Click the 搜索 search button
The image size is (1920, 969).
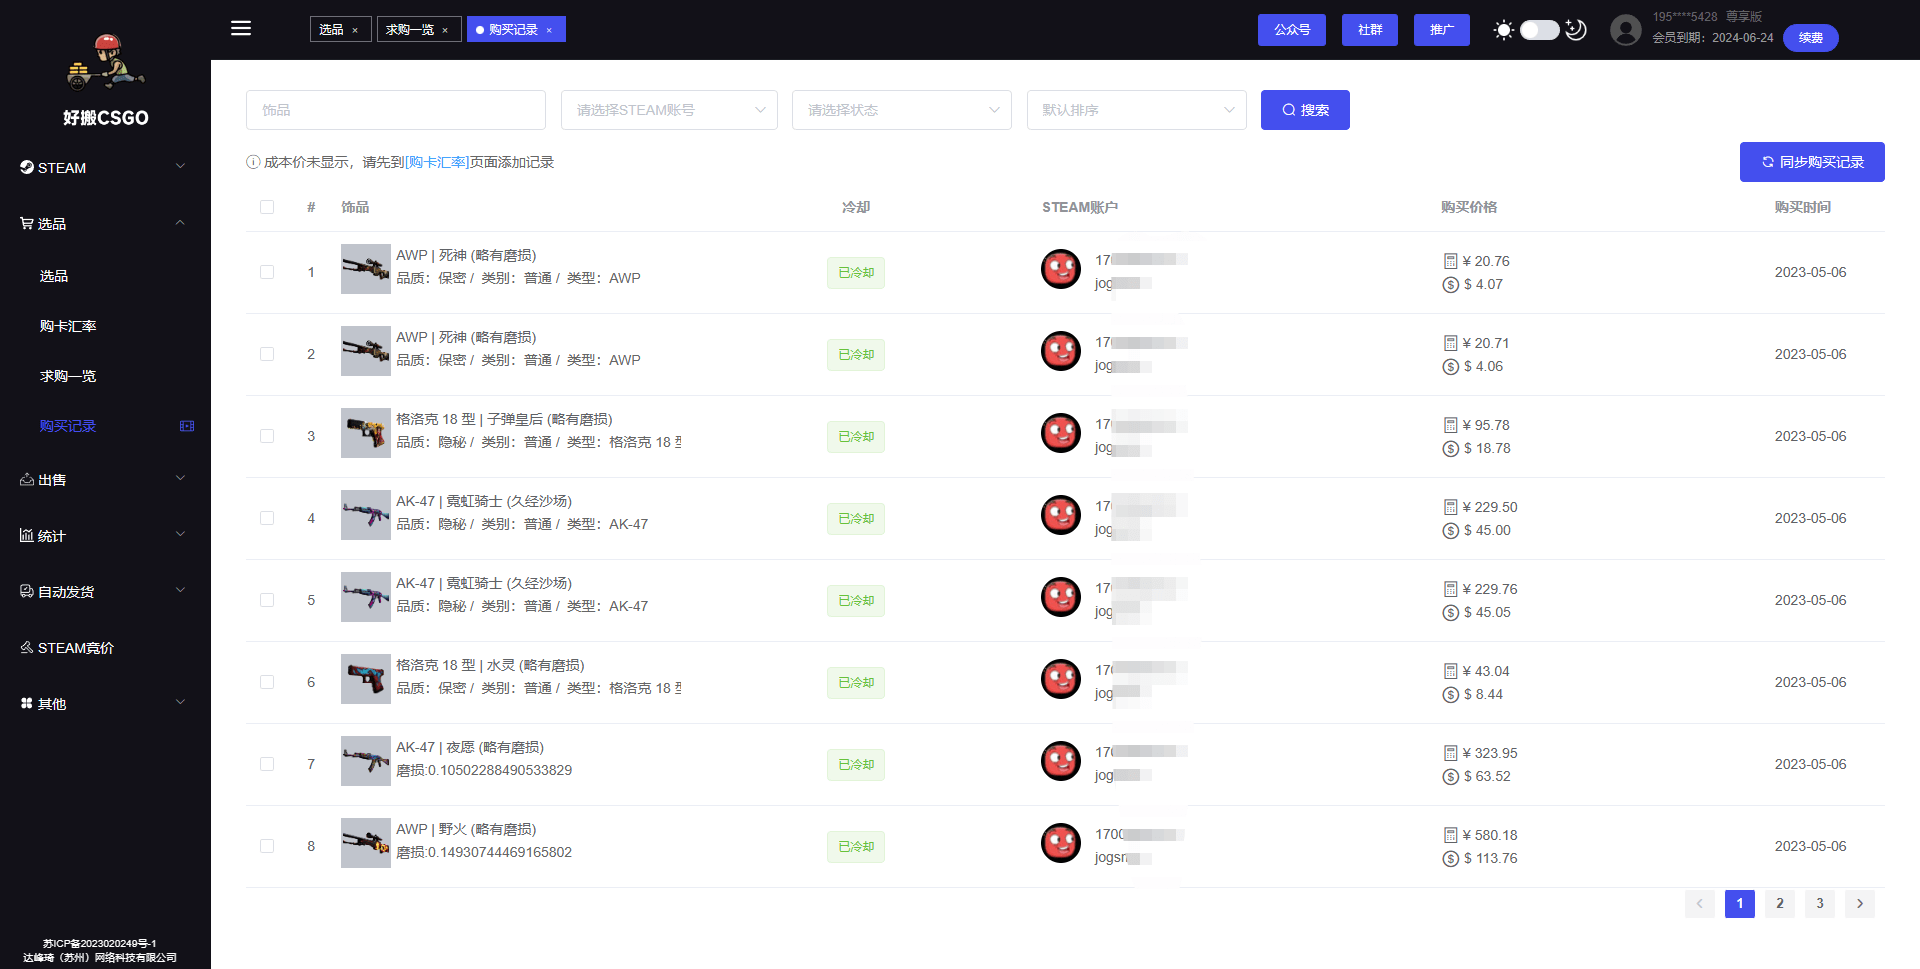[1305, 110]
